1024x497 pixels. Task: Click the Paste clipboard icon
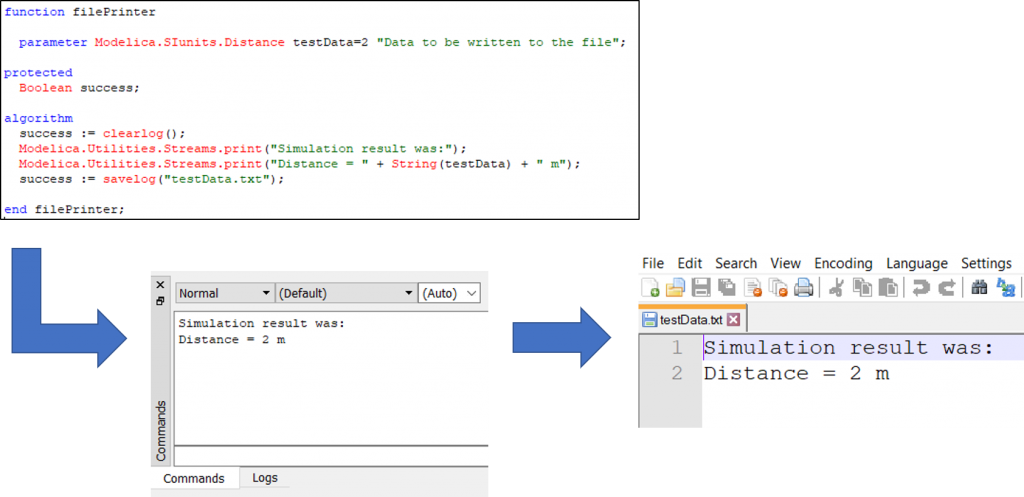tap(888, 287)
